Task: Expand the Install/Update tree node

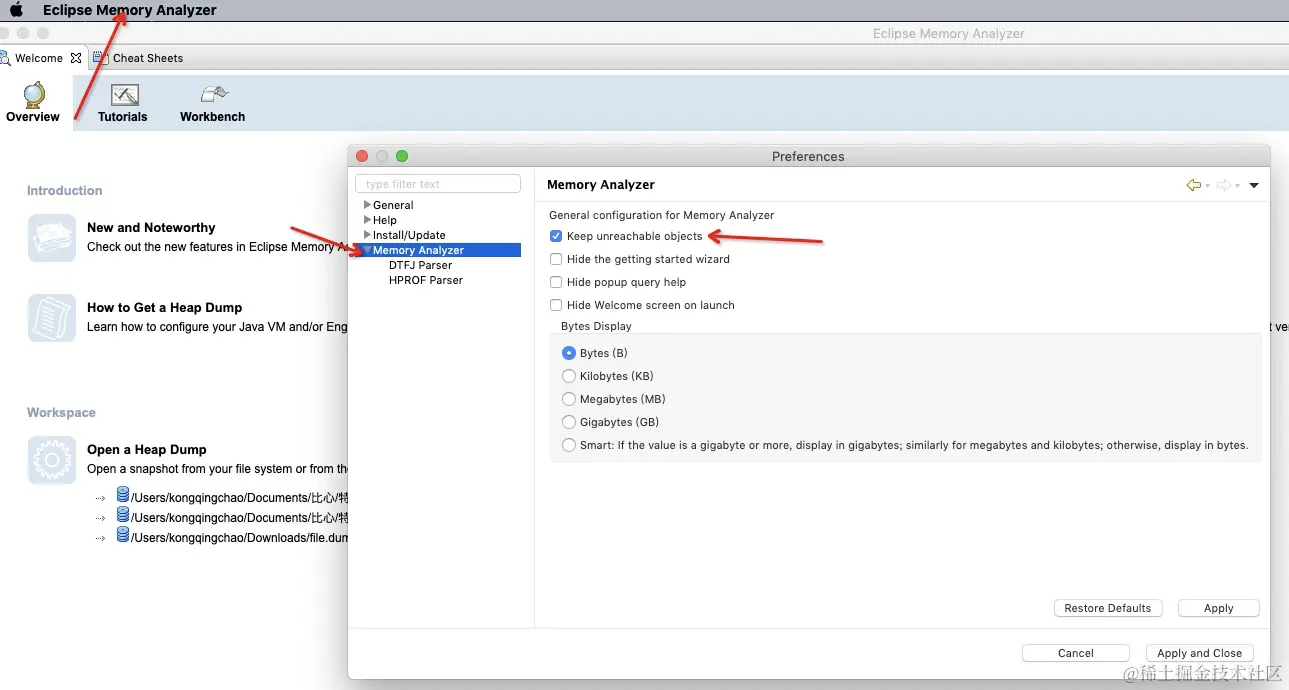Action: click(367, 235)
